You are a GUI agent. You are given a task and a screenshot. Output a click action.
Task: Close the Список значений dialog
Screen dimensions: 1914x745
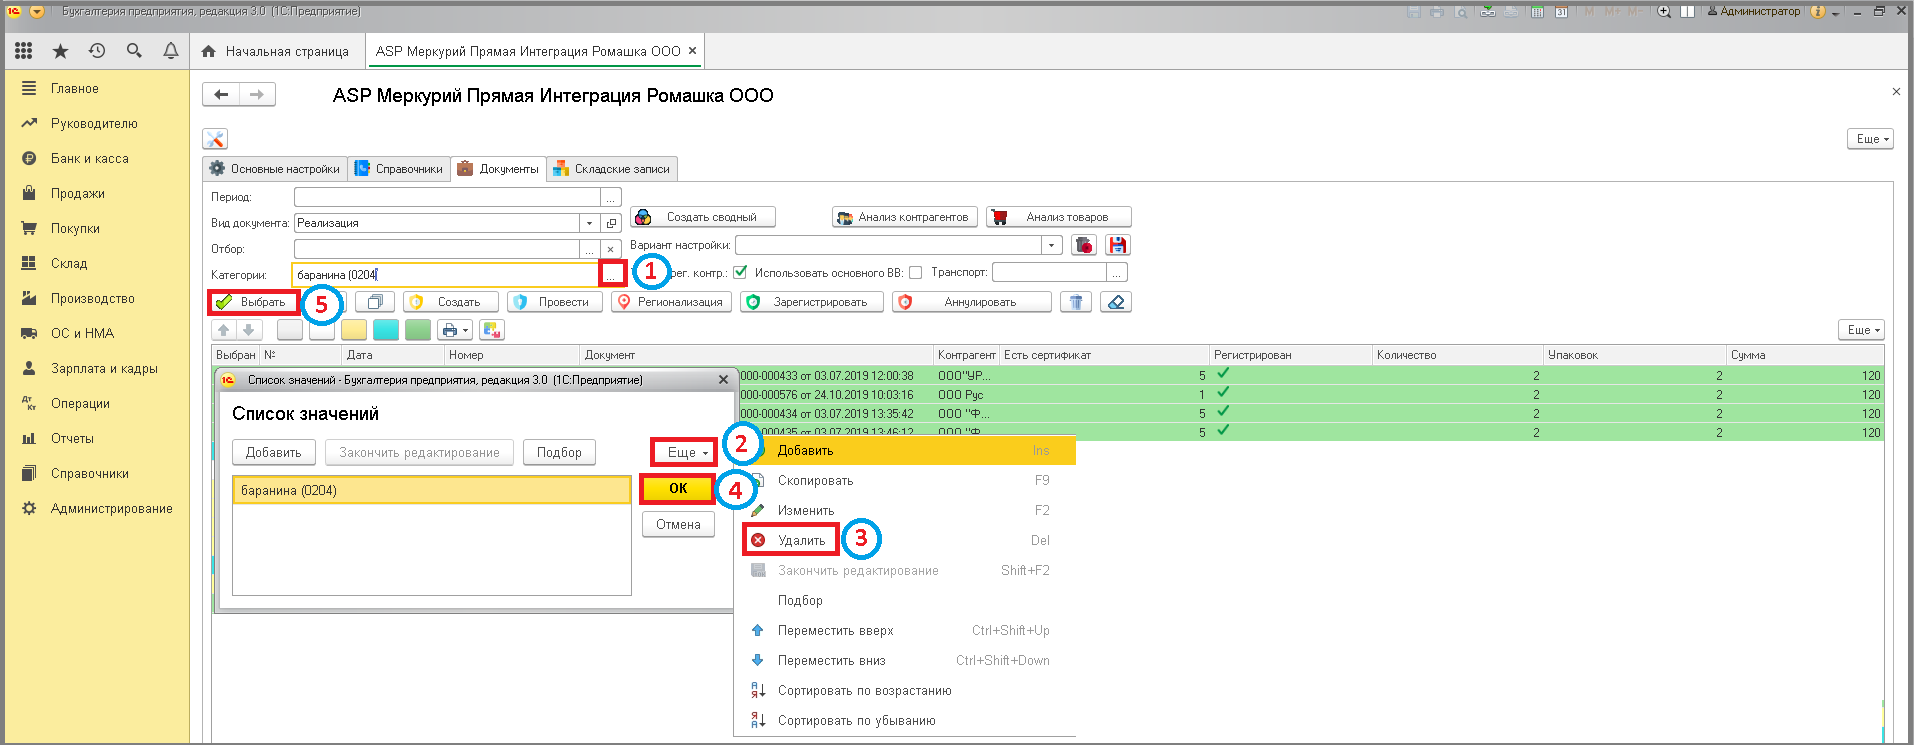(723, 380)
